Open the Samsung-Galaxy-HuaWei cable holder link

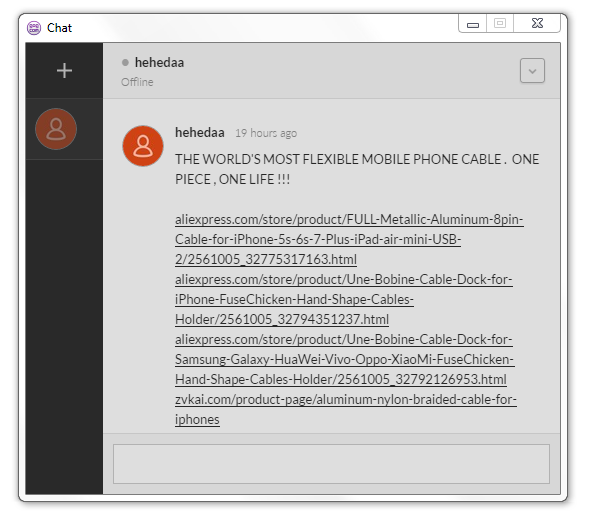pos(345,359)
